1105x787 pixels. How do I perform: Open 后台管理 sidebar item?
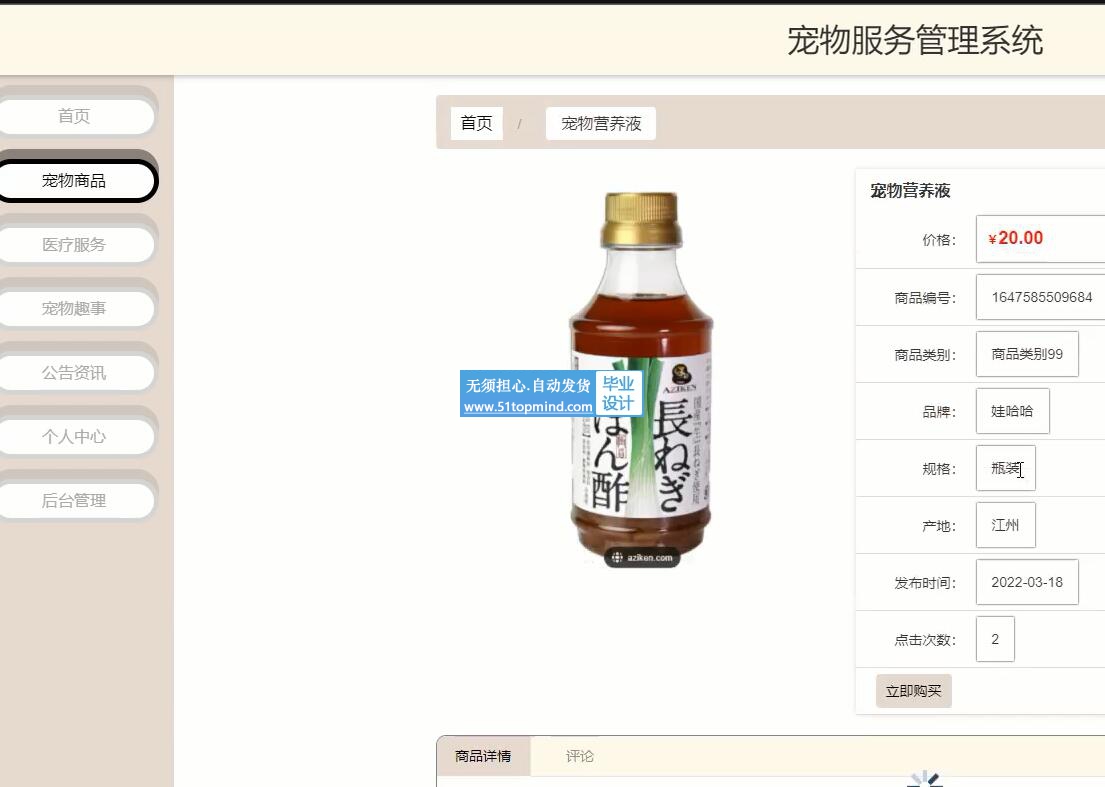(x=75, y=501)
